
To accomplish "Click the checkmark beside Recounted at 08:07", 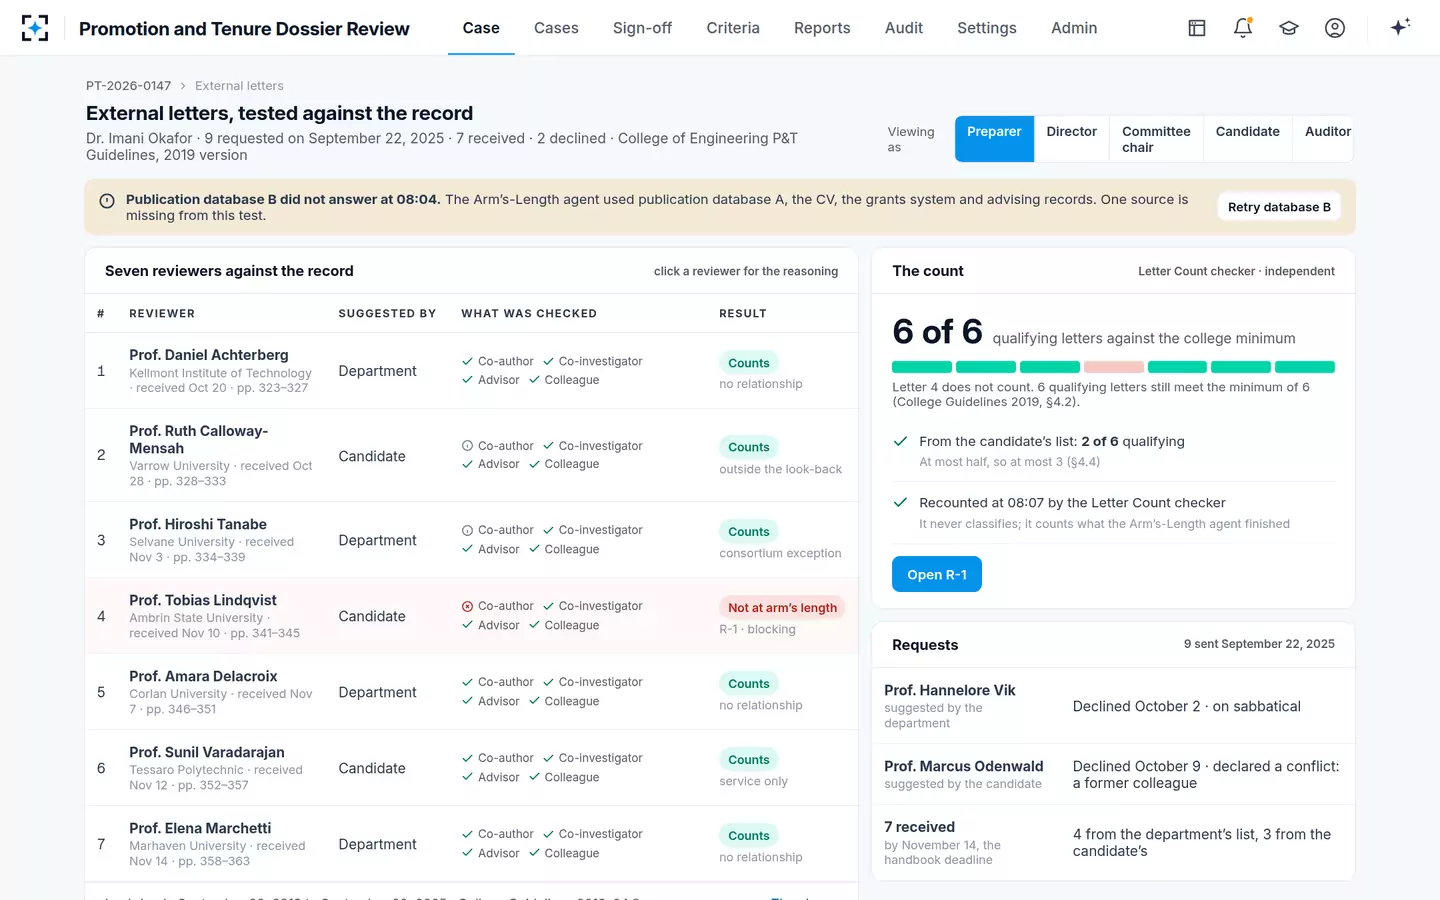I will click(x=900, y=502).
